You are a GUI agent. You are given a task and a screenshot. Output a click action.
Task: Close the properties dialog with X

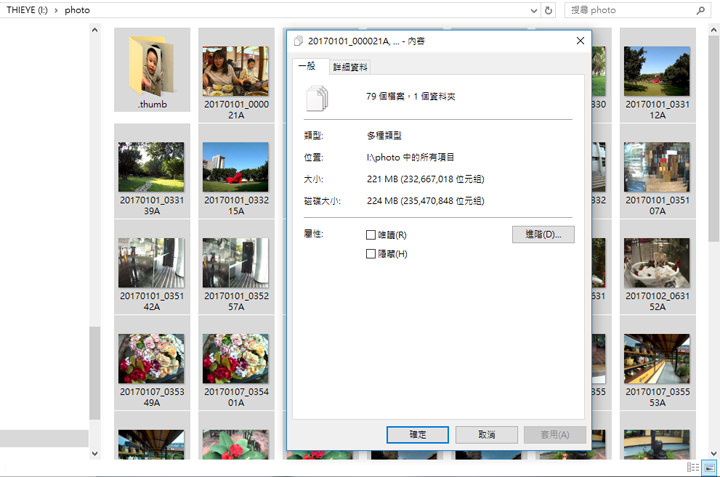pyautogui.click(x=580, y=41)
